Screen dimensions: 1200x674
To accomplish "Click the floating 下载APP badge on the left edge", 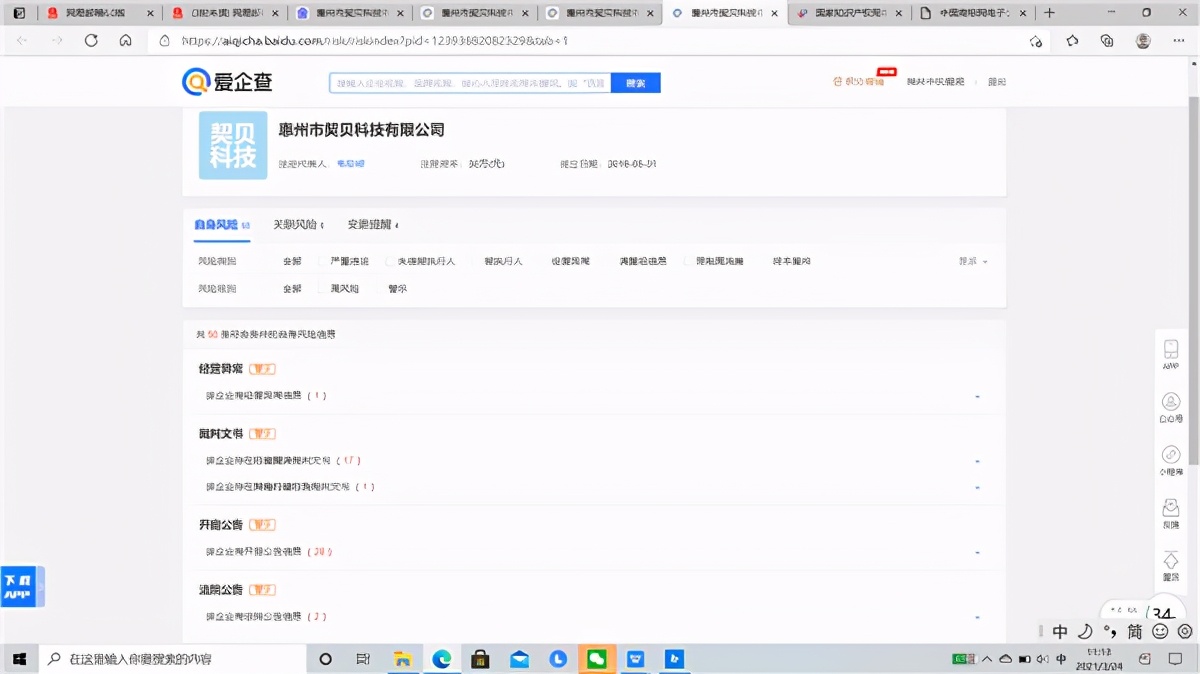I will 20,587.
